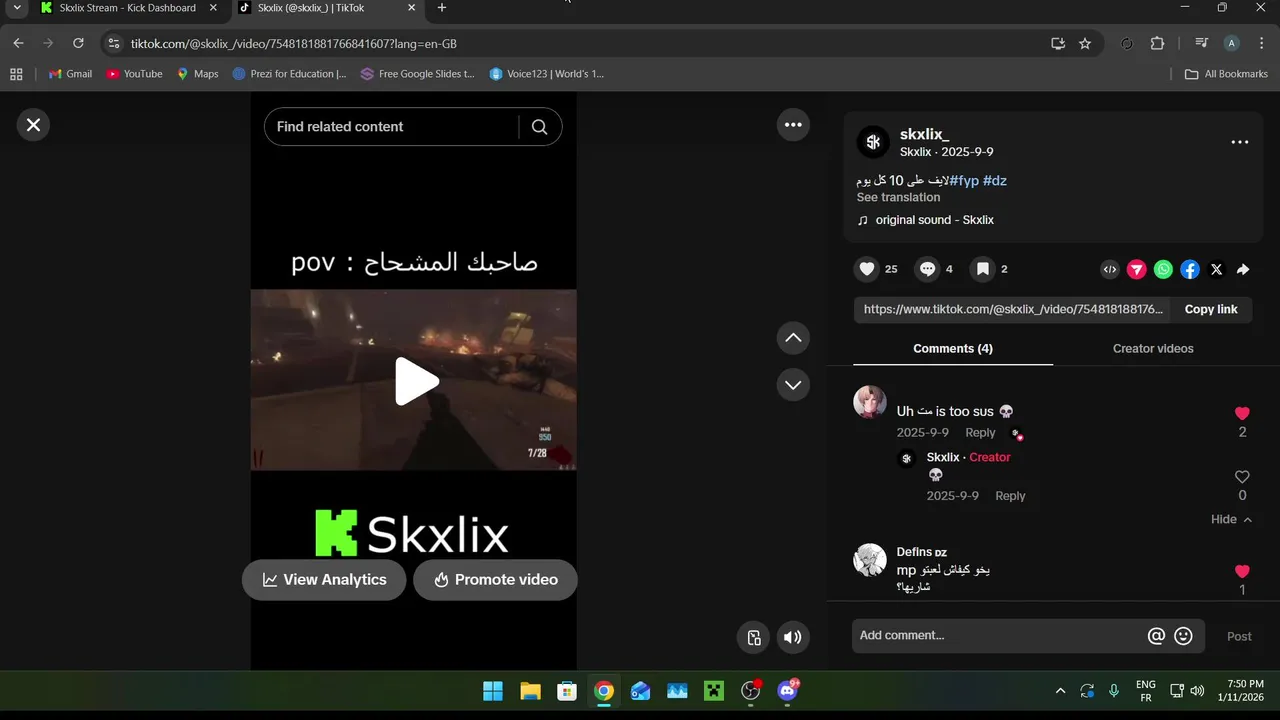1280x720 pixels.
Task: Share the video to WhatsApp
Action: 1163,269
